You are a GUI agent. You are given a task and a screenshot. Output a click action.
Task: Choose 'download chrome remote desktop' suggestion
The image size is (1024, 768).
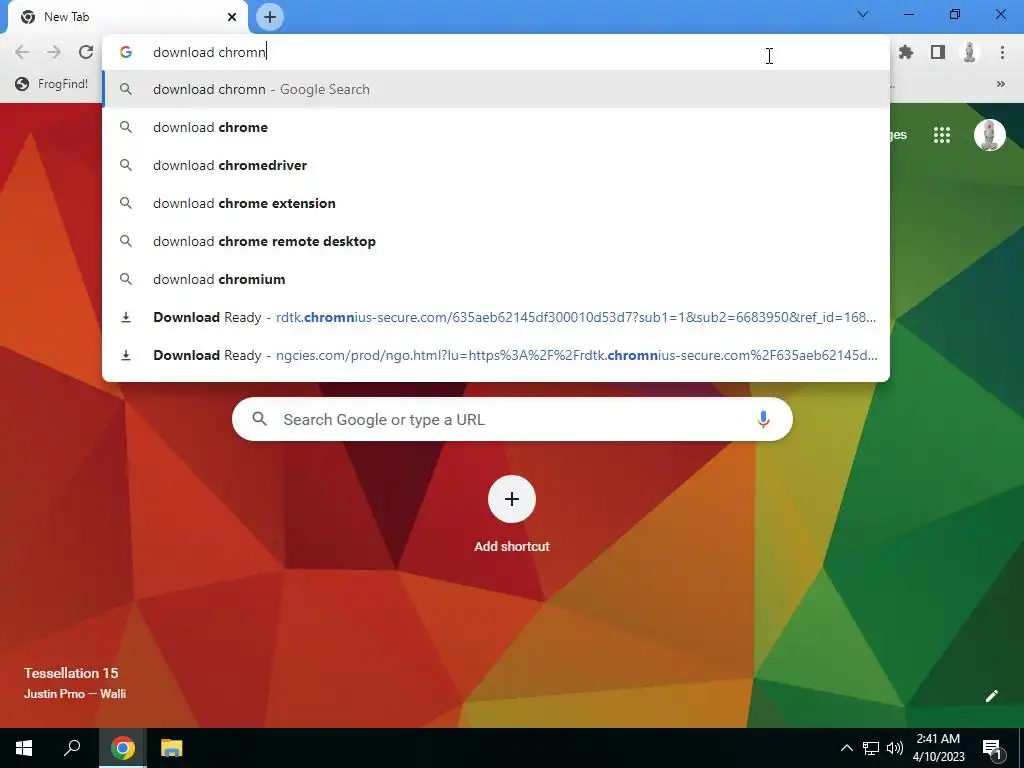pos(496,241)
